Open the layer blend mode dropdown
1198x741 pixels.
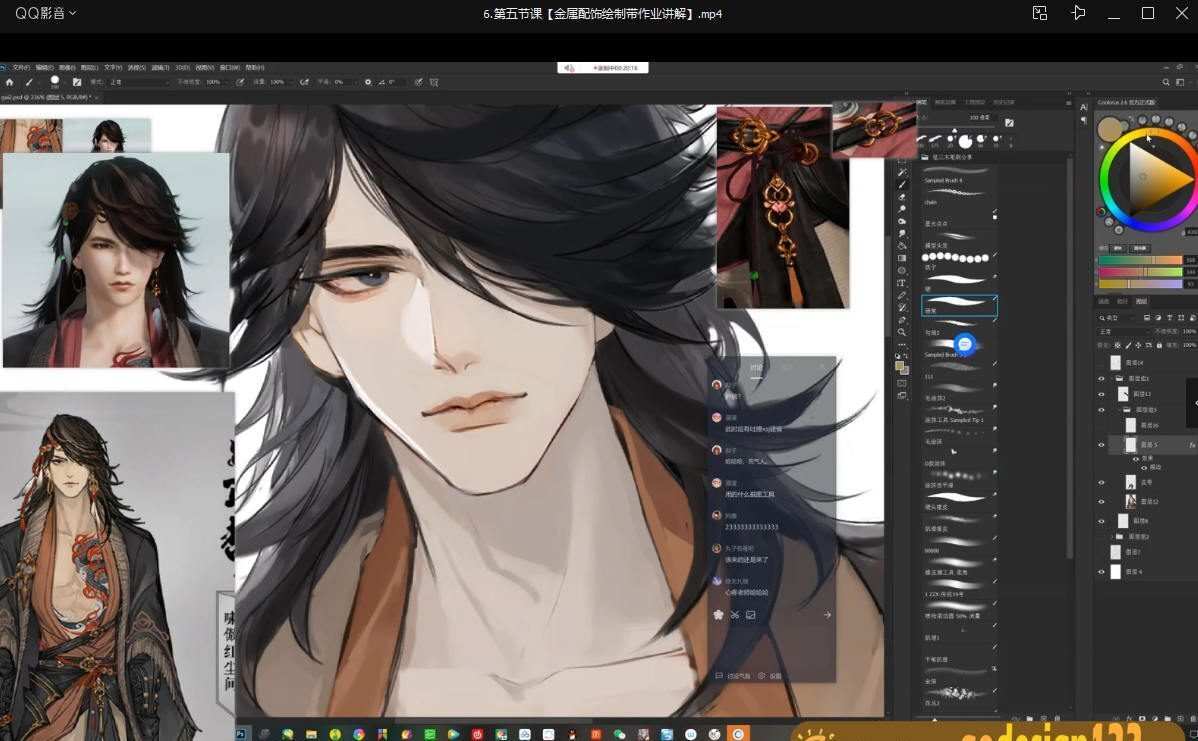(x=1123, y=332)
